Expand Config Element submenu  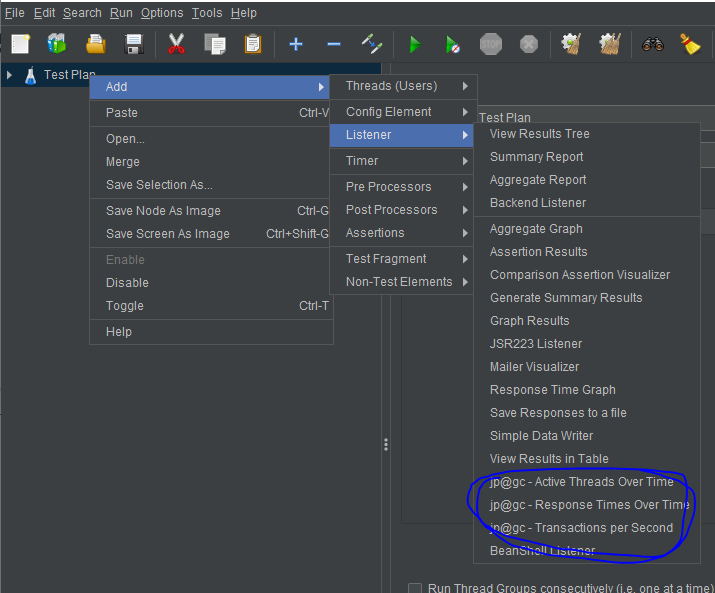click(403, 112)
